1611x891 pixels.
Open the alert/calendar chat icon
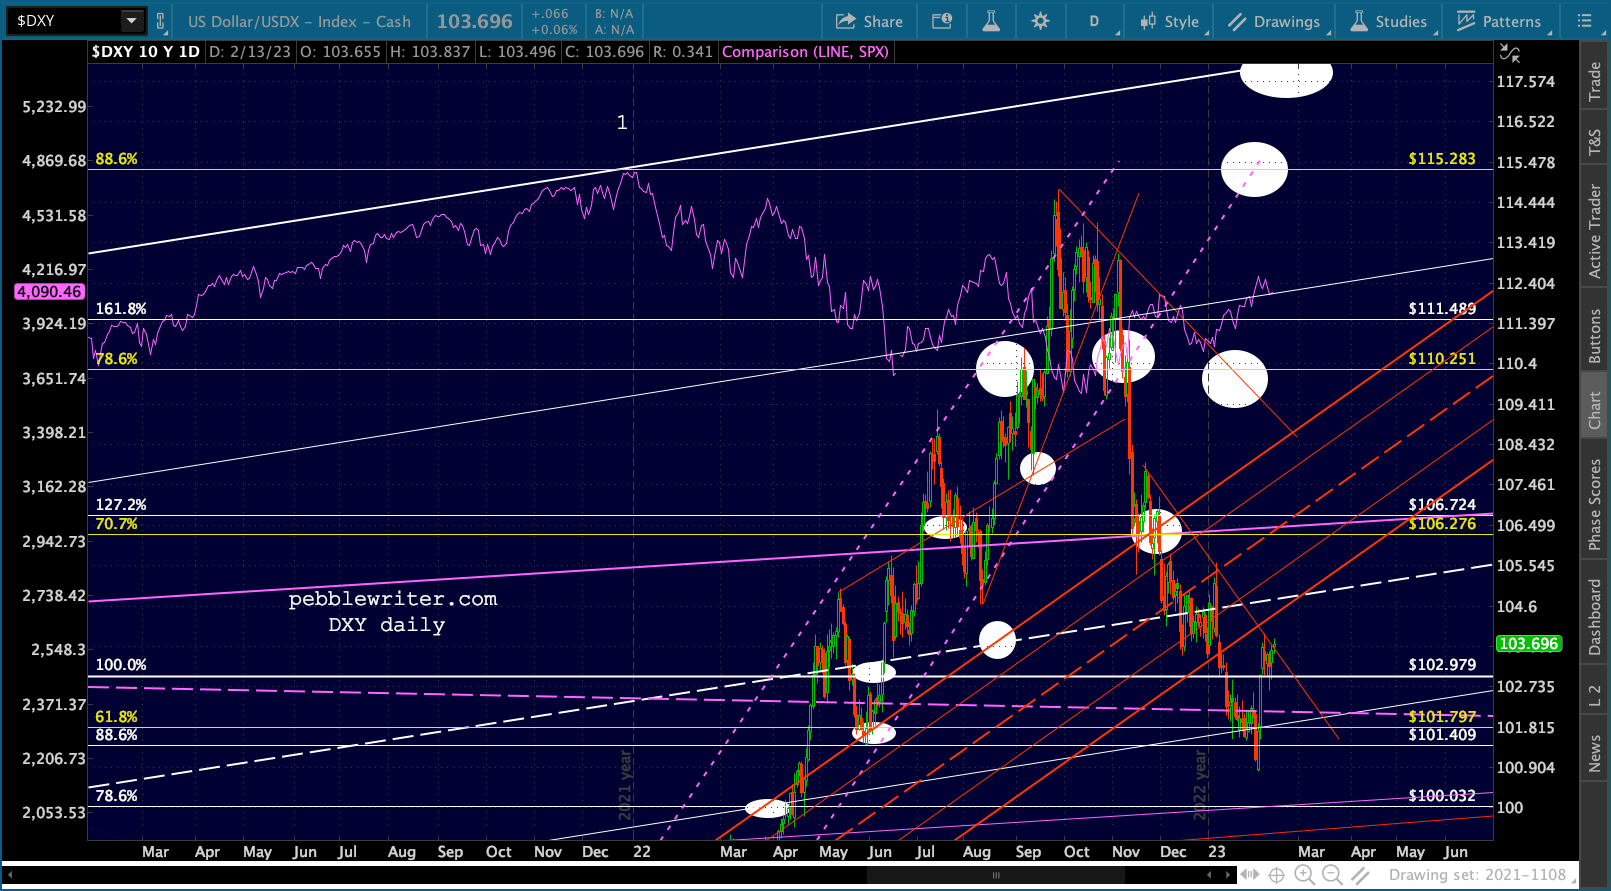click(x=942, y=21)
